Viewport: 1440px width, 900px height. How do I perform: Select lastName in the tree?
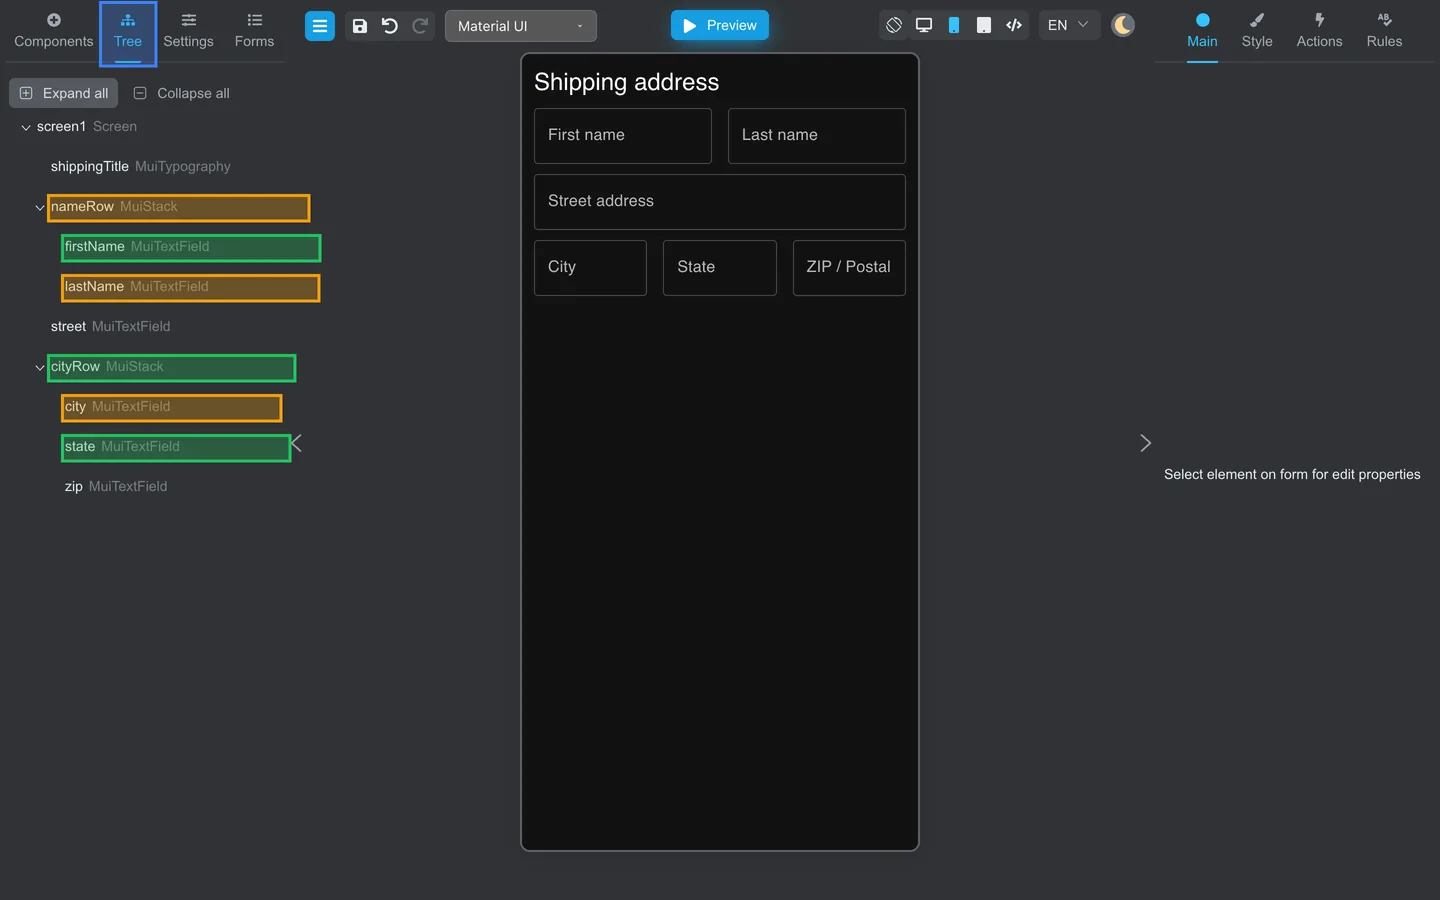coord(191,287)
